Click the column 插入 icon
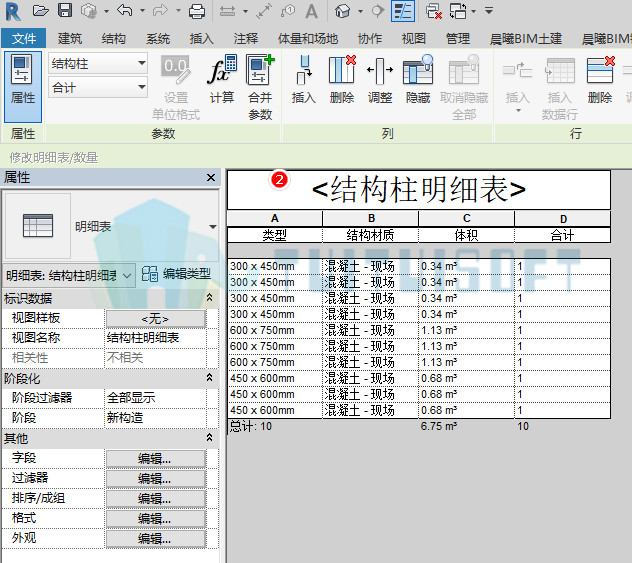 [x=304, y=80]
